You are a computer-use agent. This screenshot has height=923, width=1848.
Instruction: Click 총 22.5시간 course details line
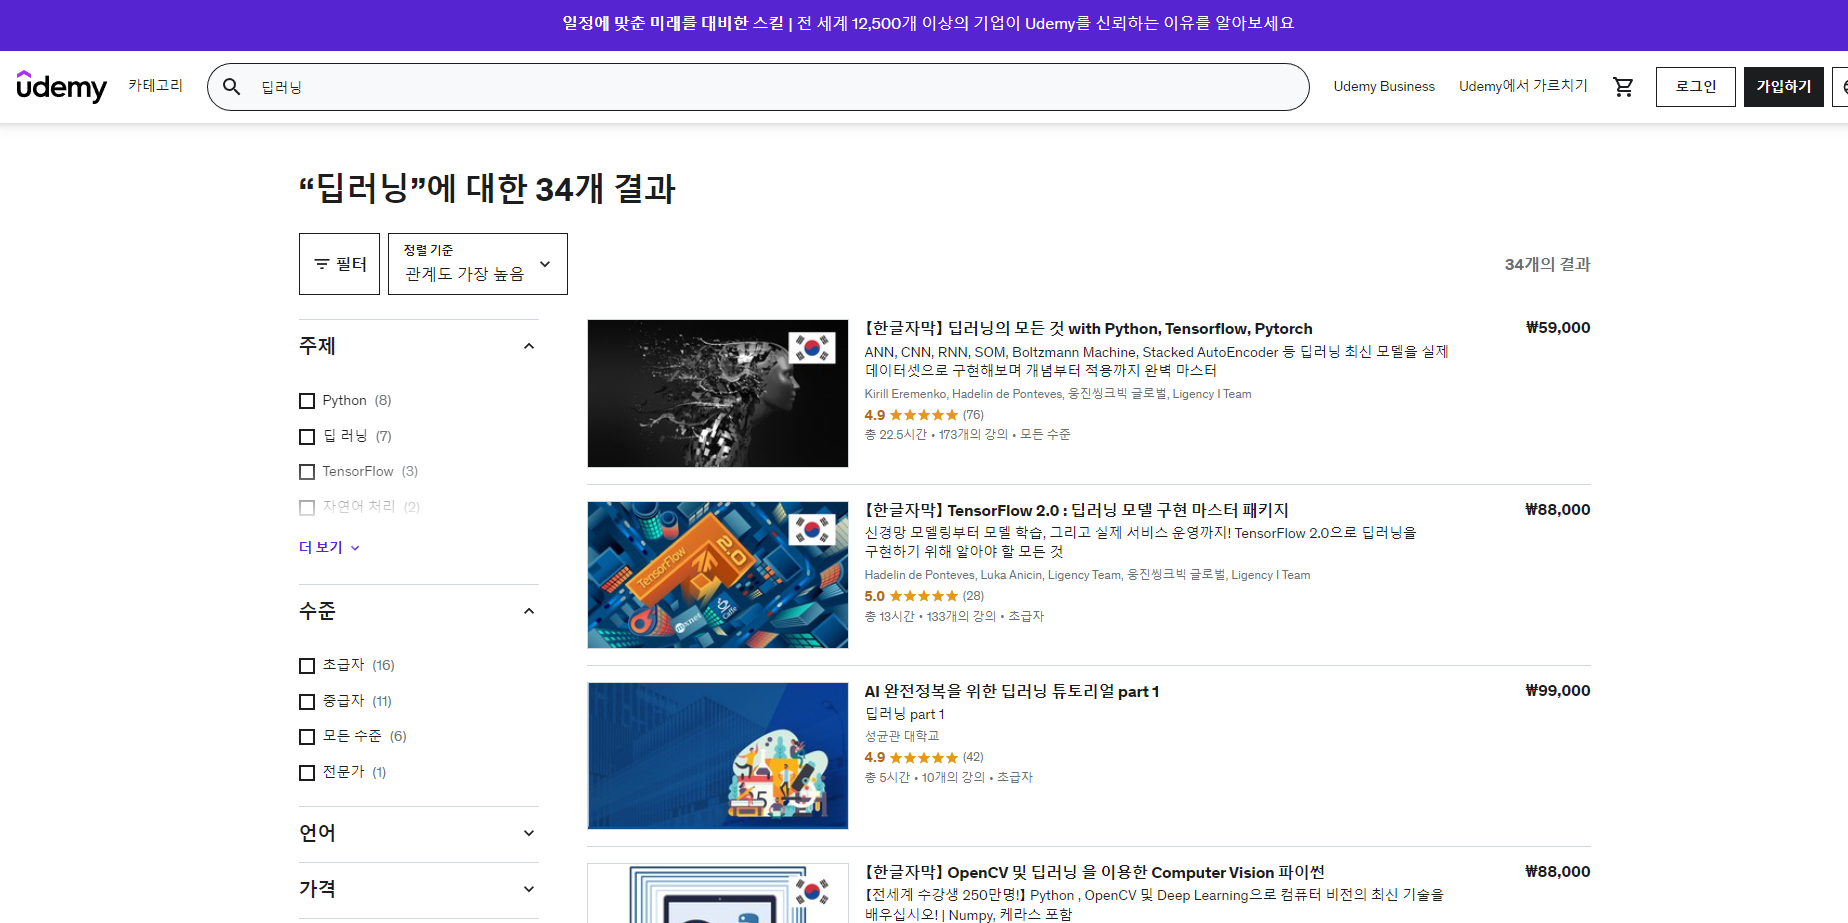coord(967,435)
